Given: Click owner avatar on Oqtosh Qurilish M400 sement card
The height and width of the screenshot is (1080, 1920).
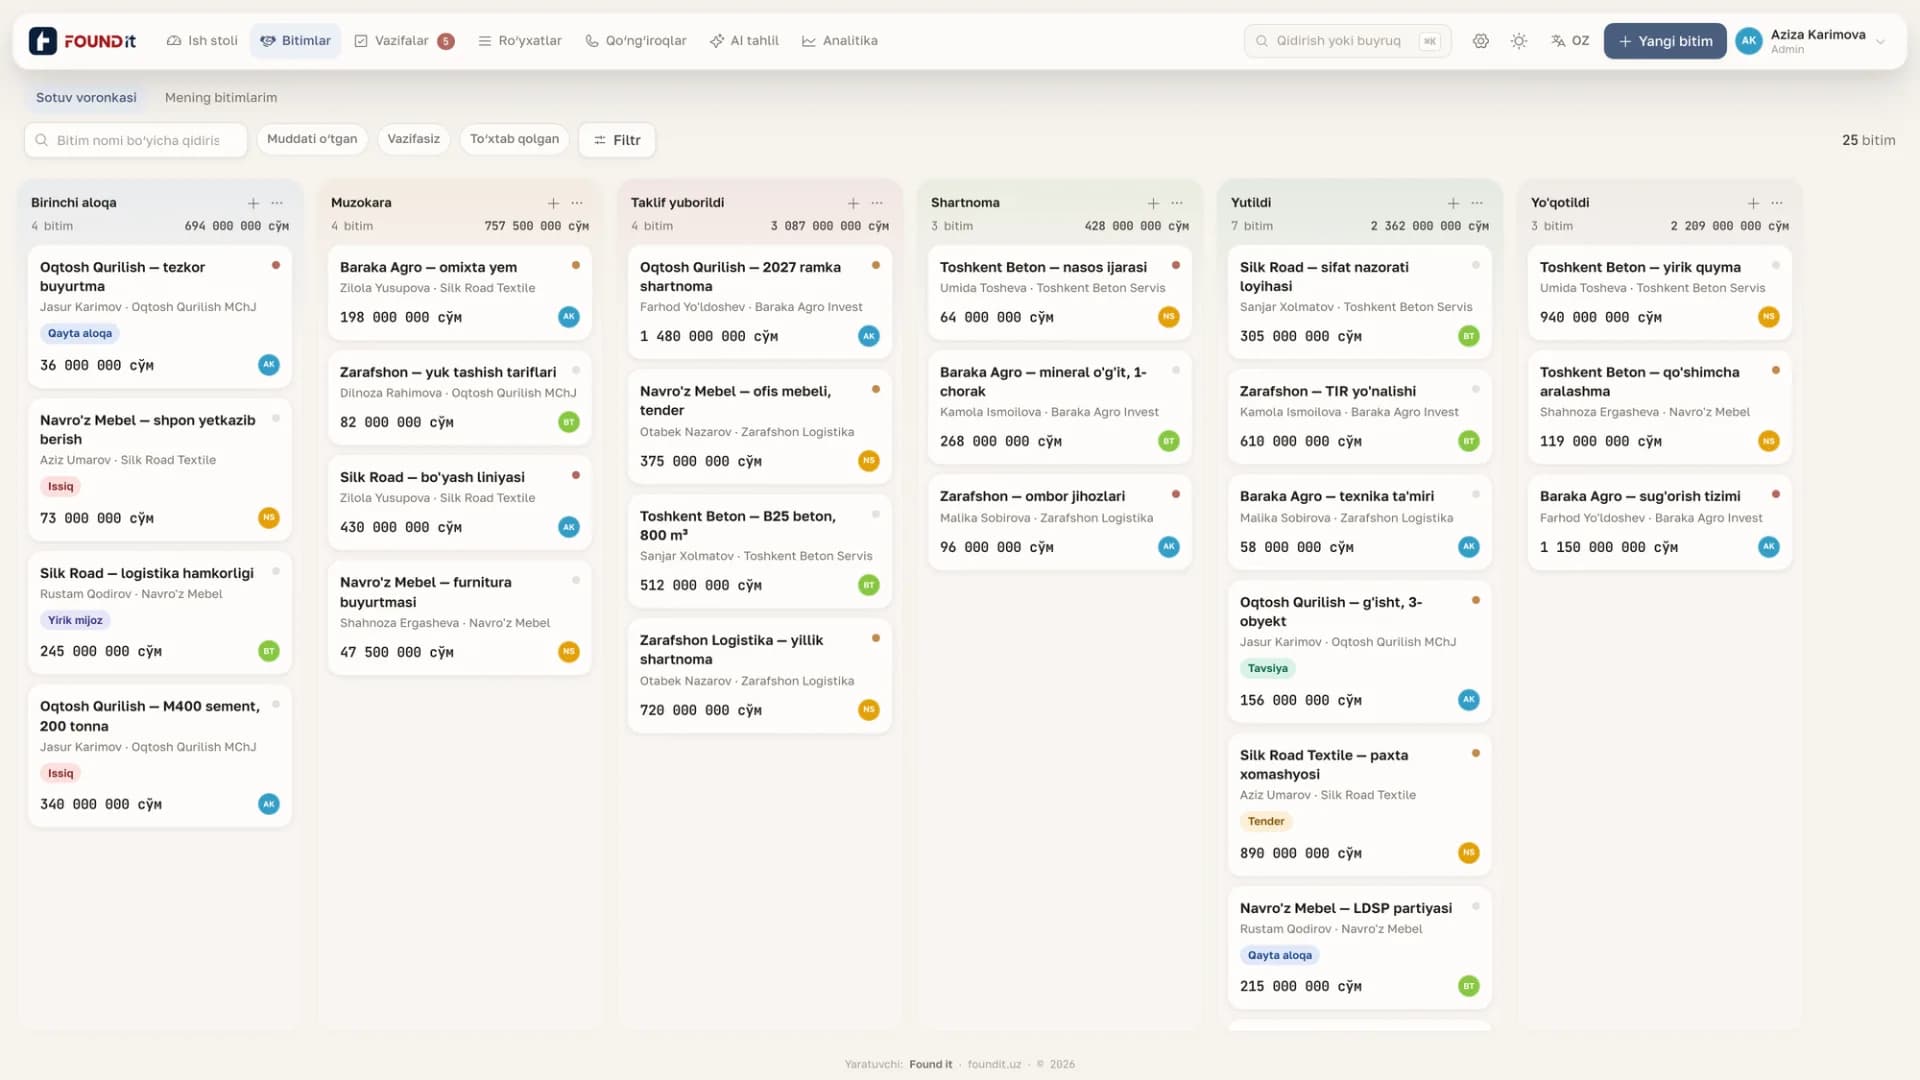Looking at the screenshot, I should (x=269, y=804).
